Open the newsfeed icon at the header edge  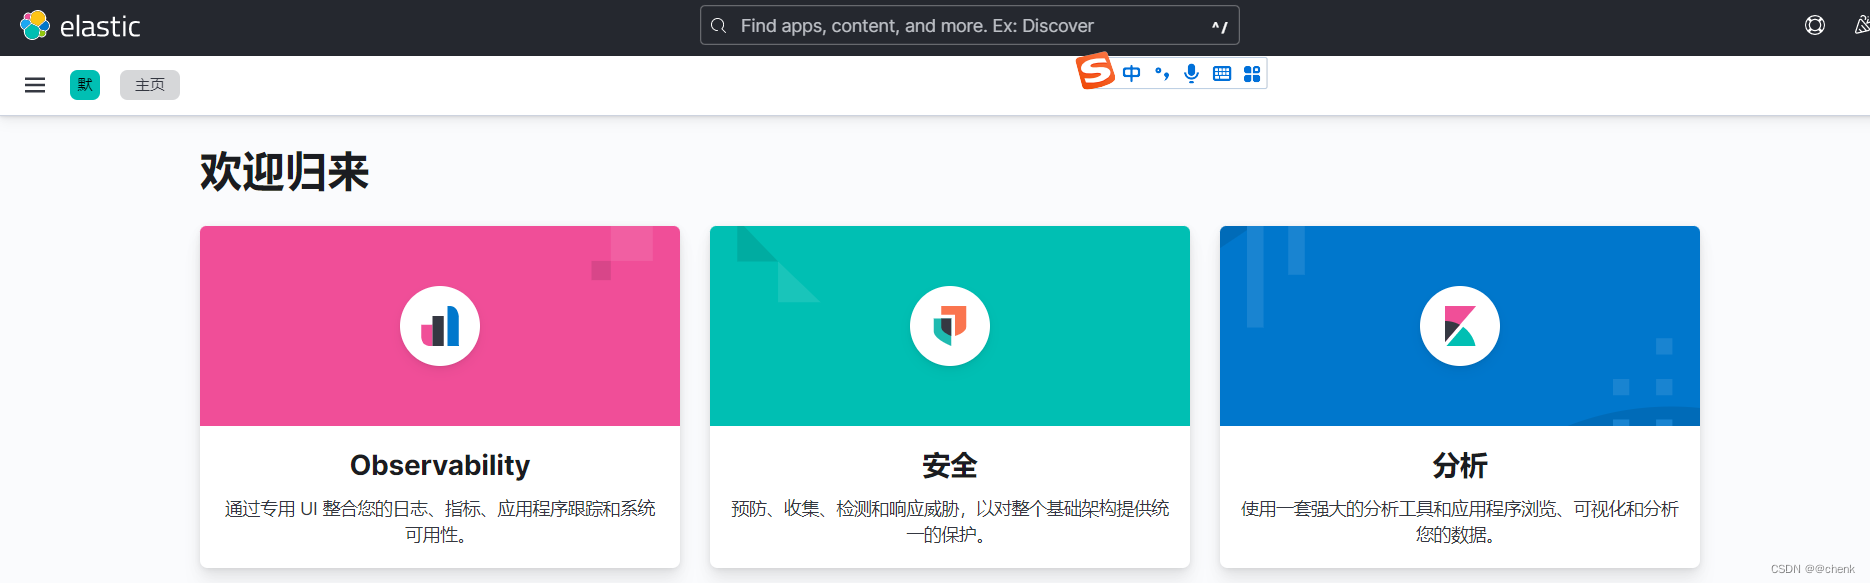(1861, 25)
